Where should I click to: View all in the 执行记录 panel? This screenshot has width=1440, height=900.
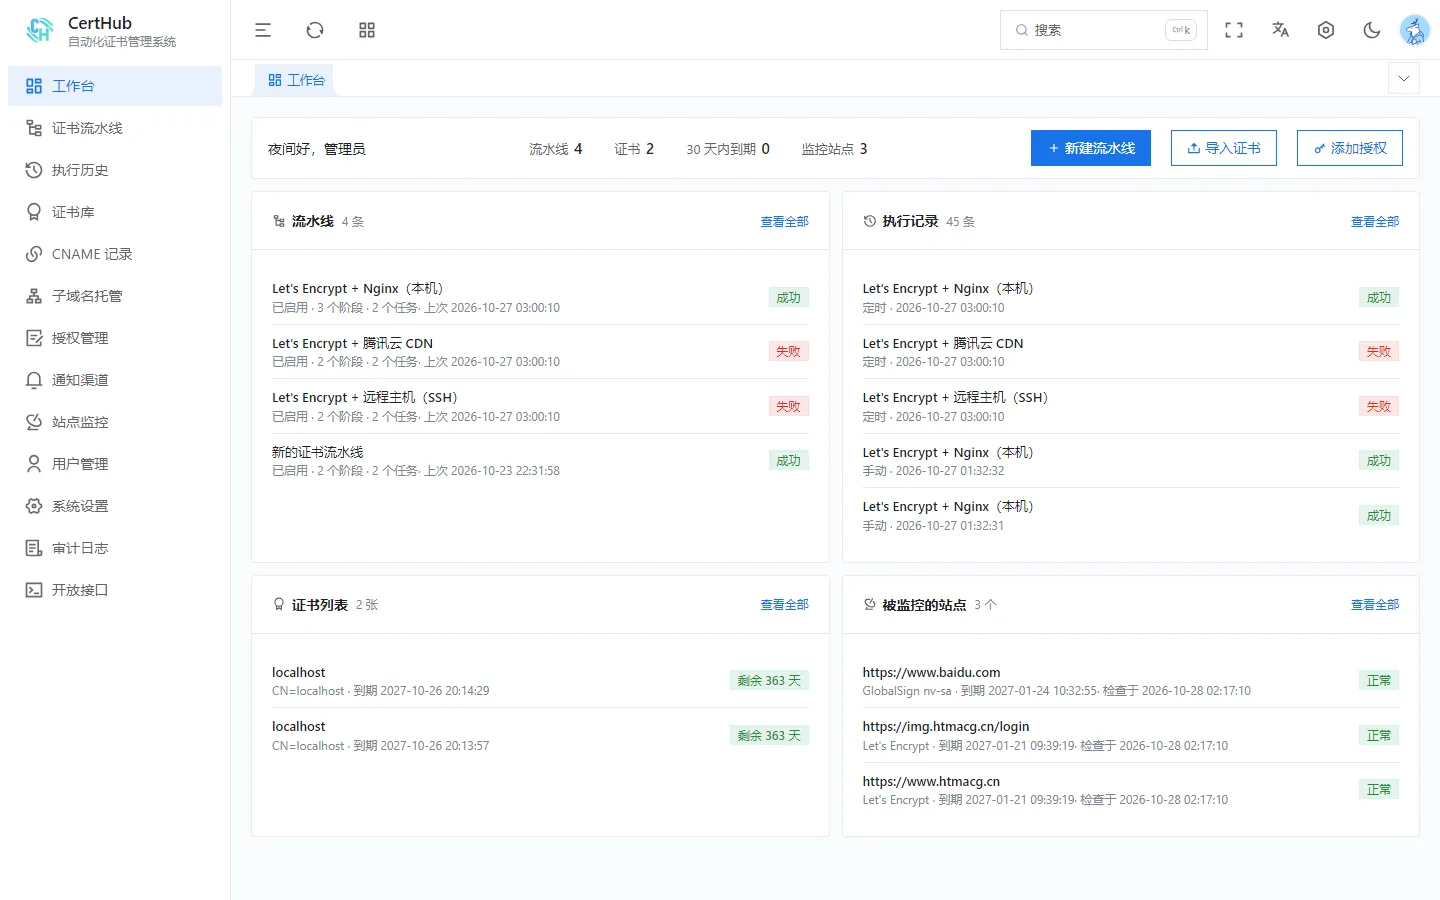[1375, 222]
